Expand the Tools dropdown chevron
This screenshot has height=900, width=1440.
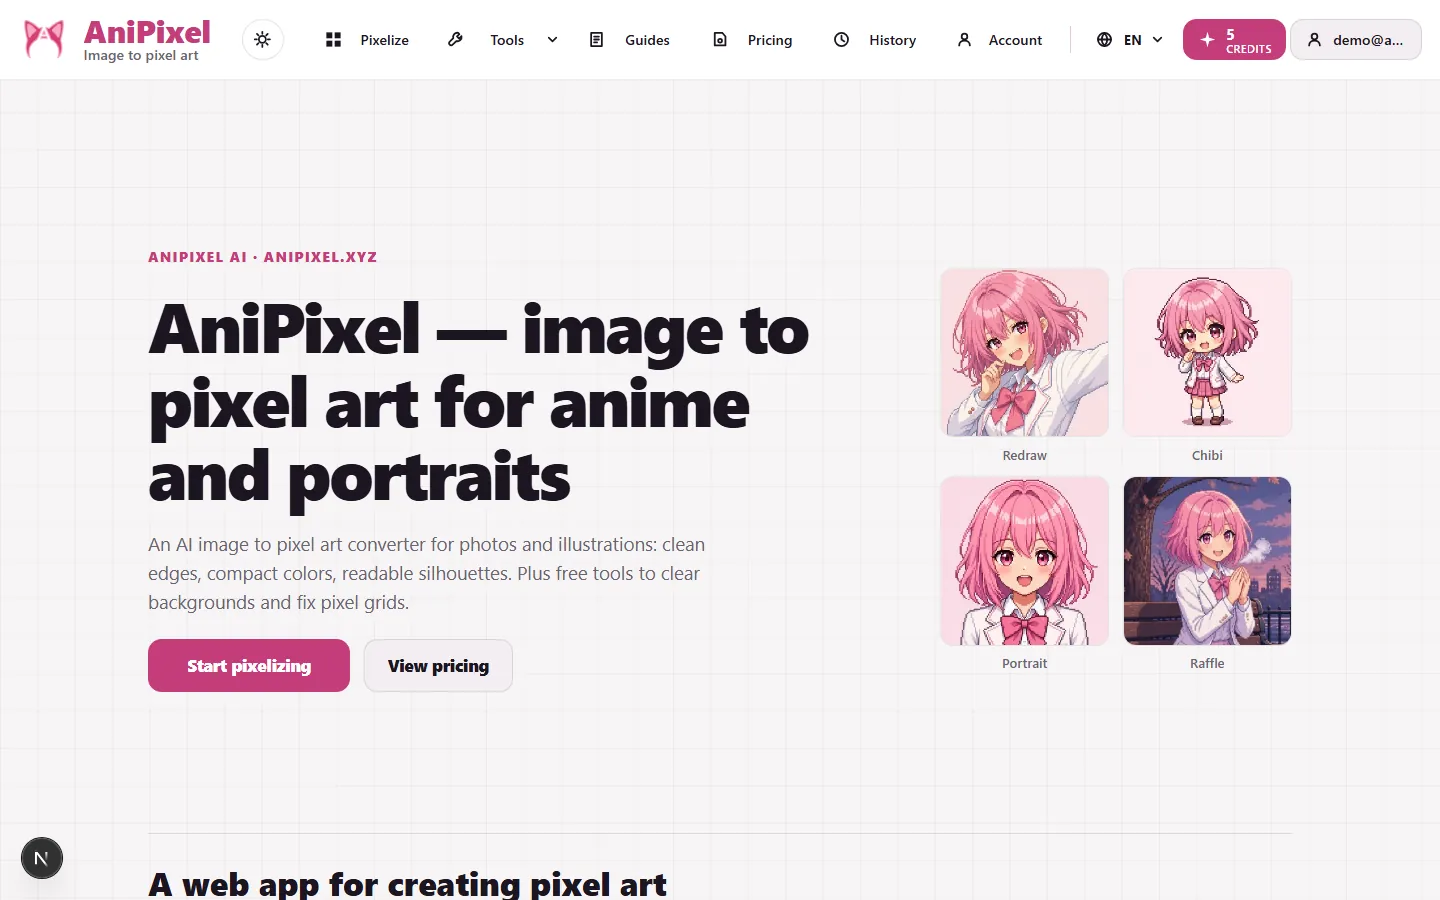pos(552,40)
